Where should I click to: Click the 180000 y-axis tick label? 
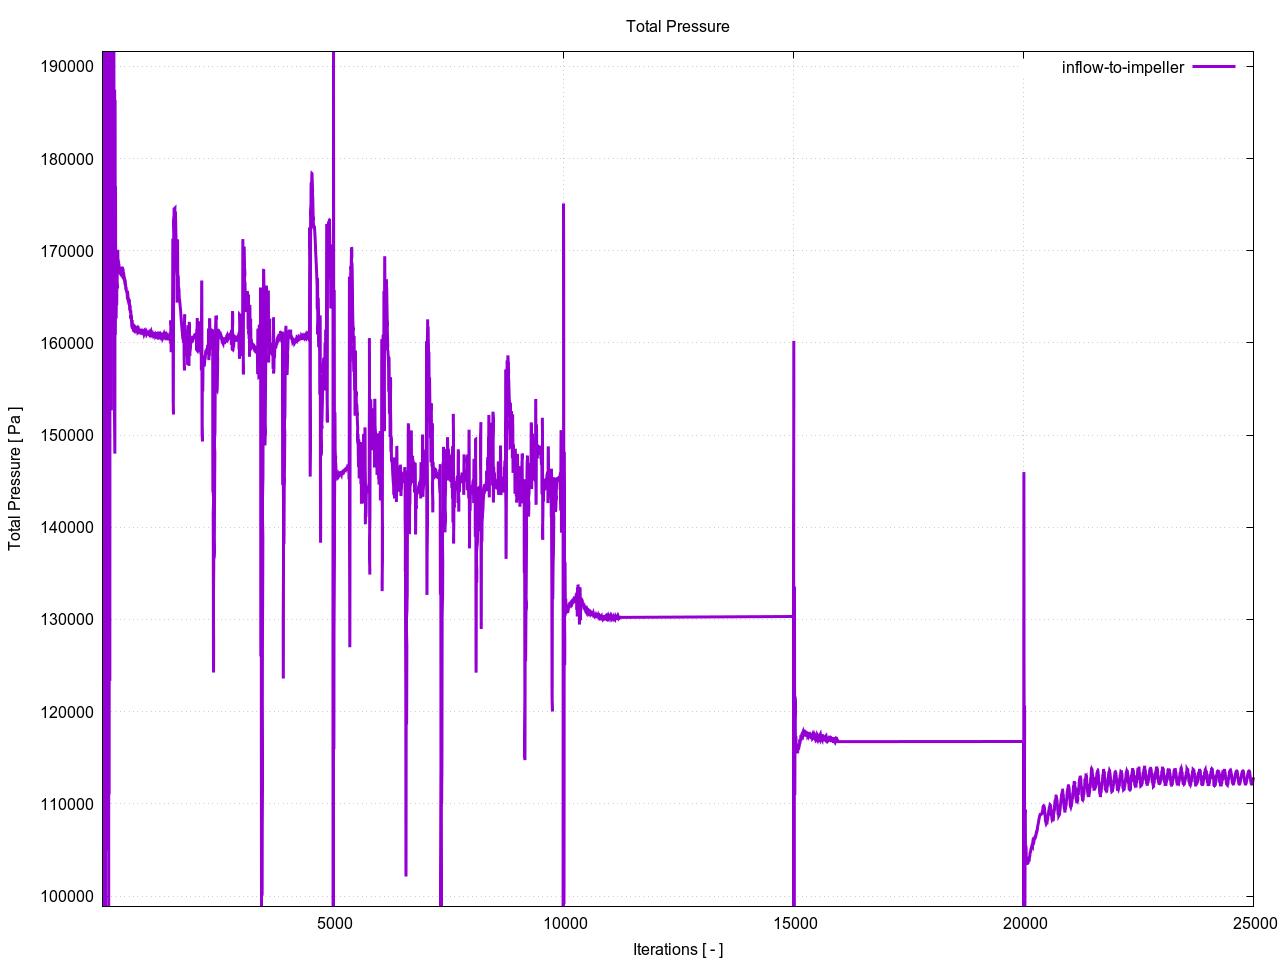(67, 159)
